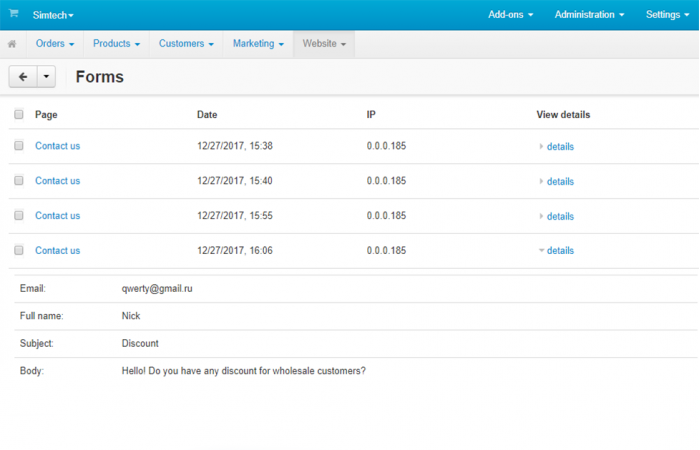
Task: Click the date 12/27/2017, 15:55
Action: pyautogui.click(x=235, y=216)
